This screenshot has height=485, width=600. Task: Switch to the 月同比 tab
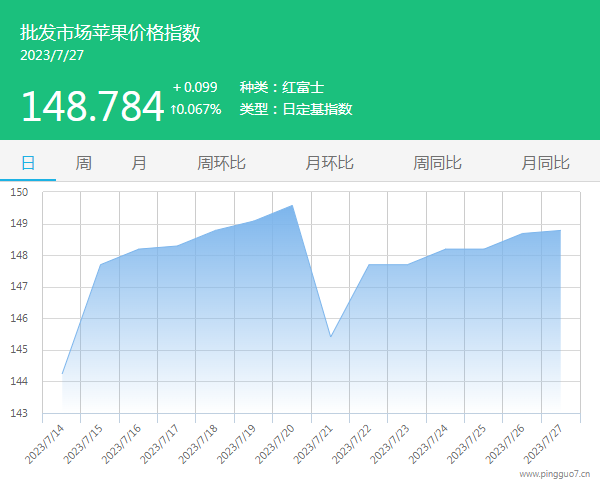545,163
